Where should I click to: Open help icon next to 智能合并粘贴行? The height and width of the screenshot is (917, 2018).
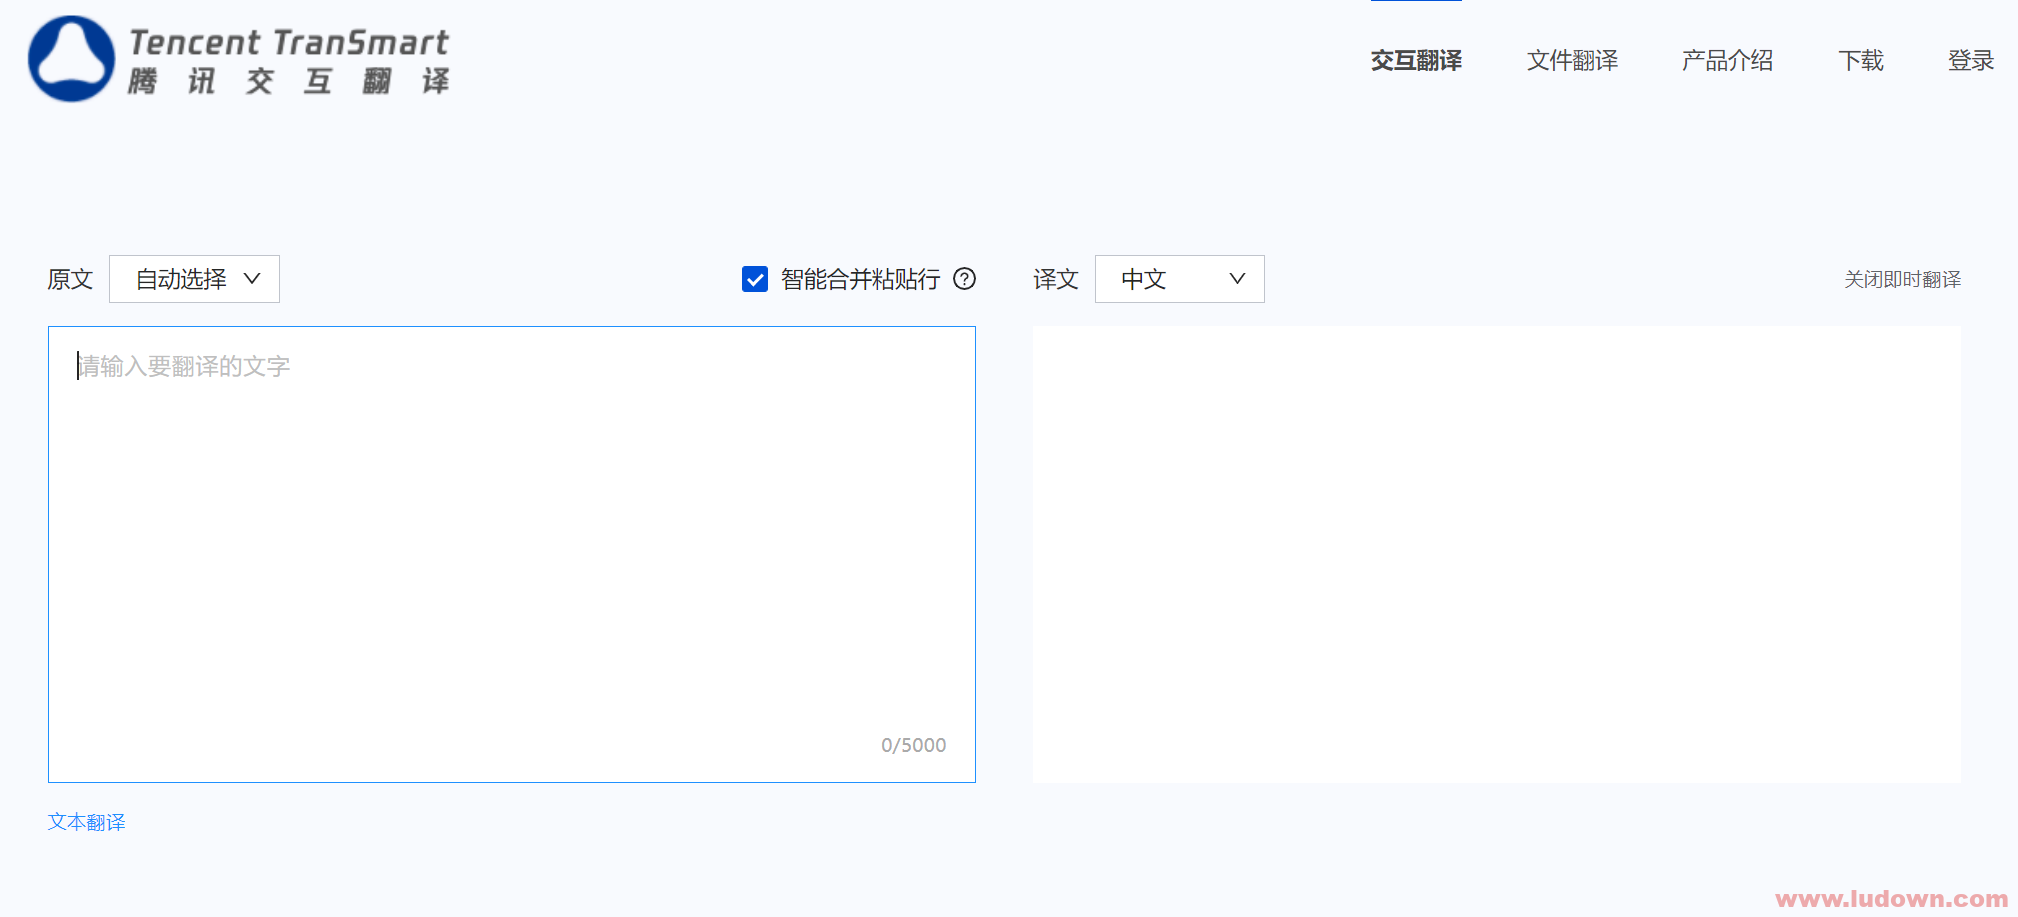click(x=964, y=279)
